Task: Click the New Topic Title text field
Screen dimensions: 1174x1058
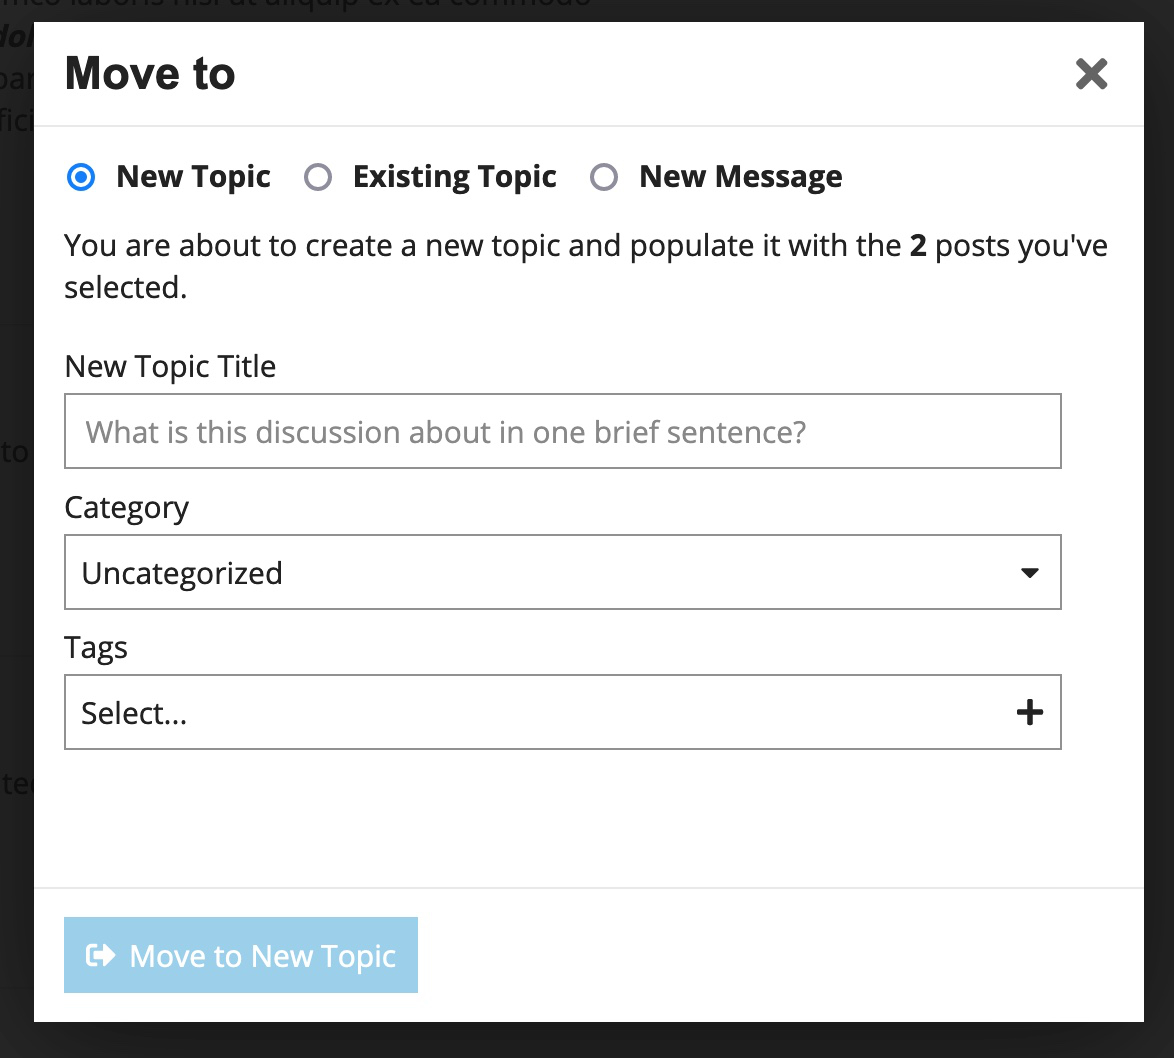Action: coord(562,431)
